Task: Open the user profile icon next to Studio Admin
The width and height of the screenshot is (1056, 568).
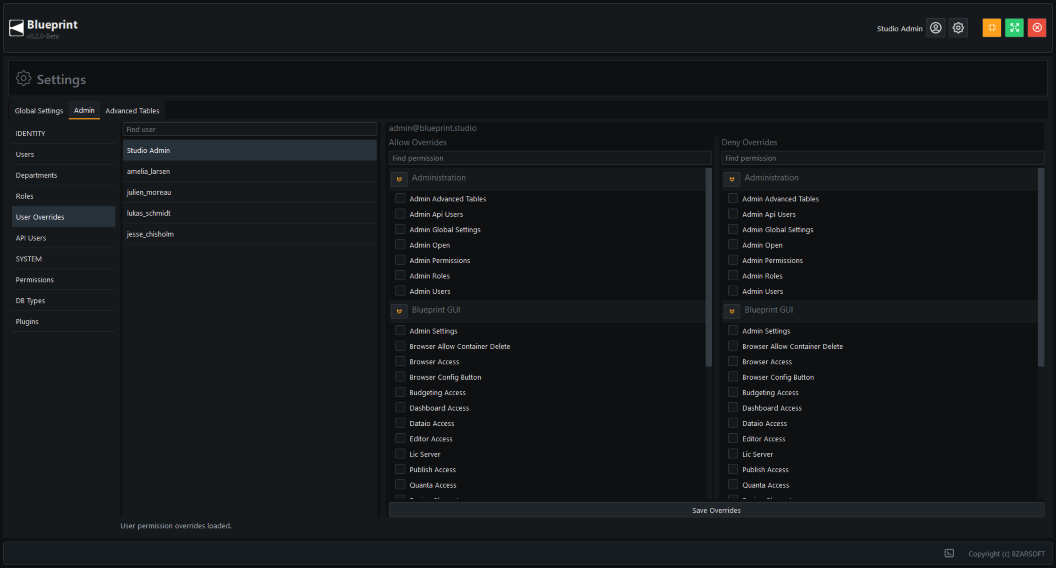Action: [935, 28]
